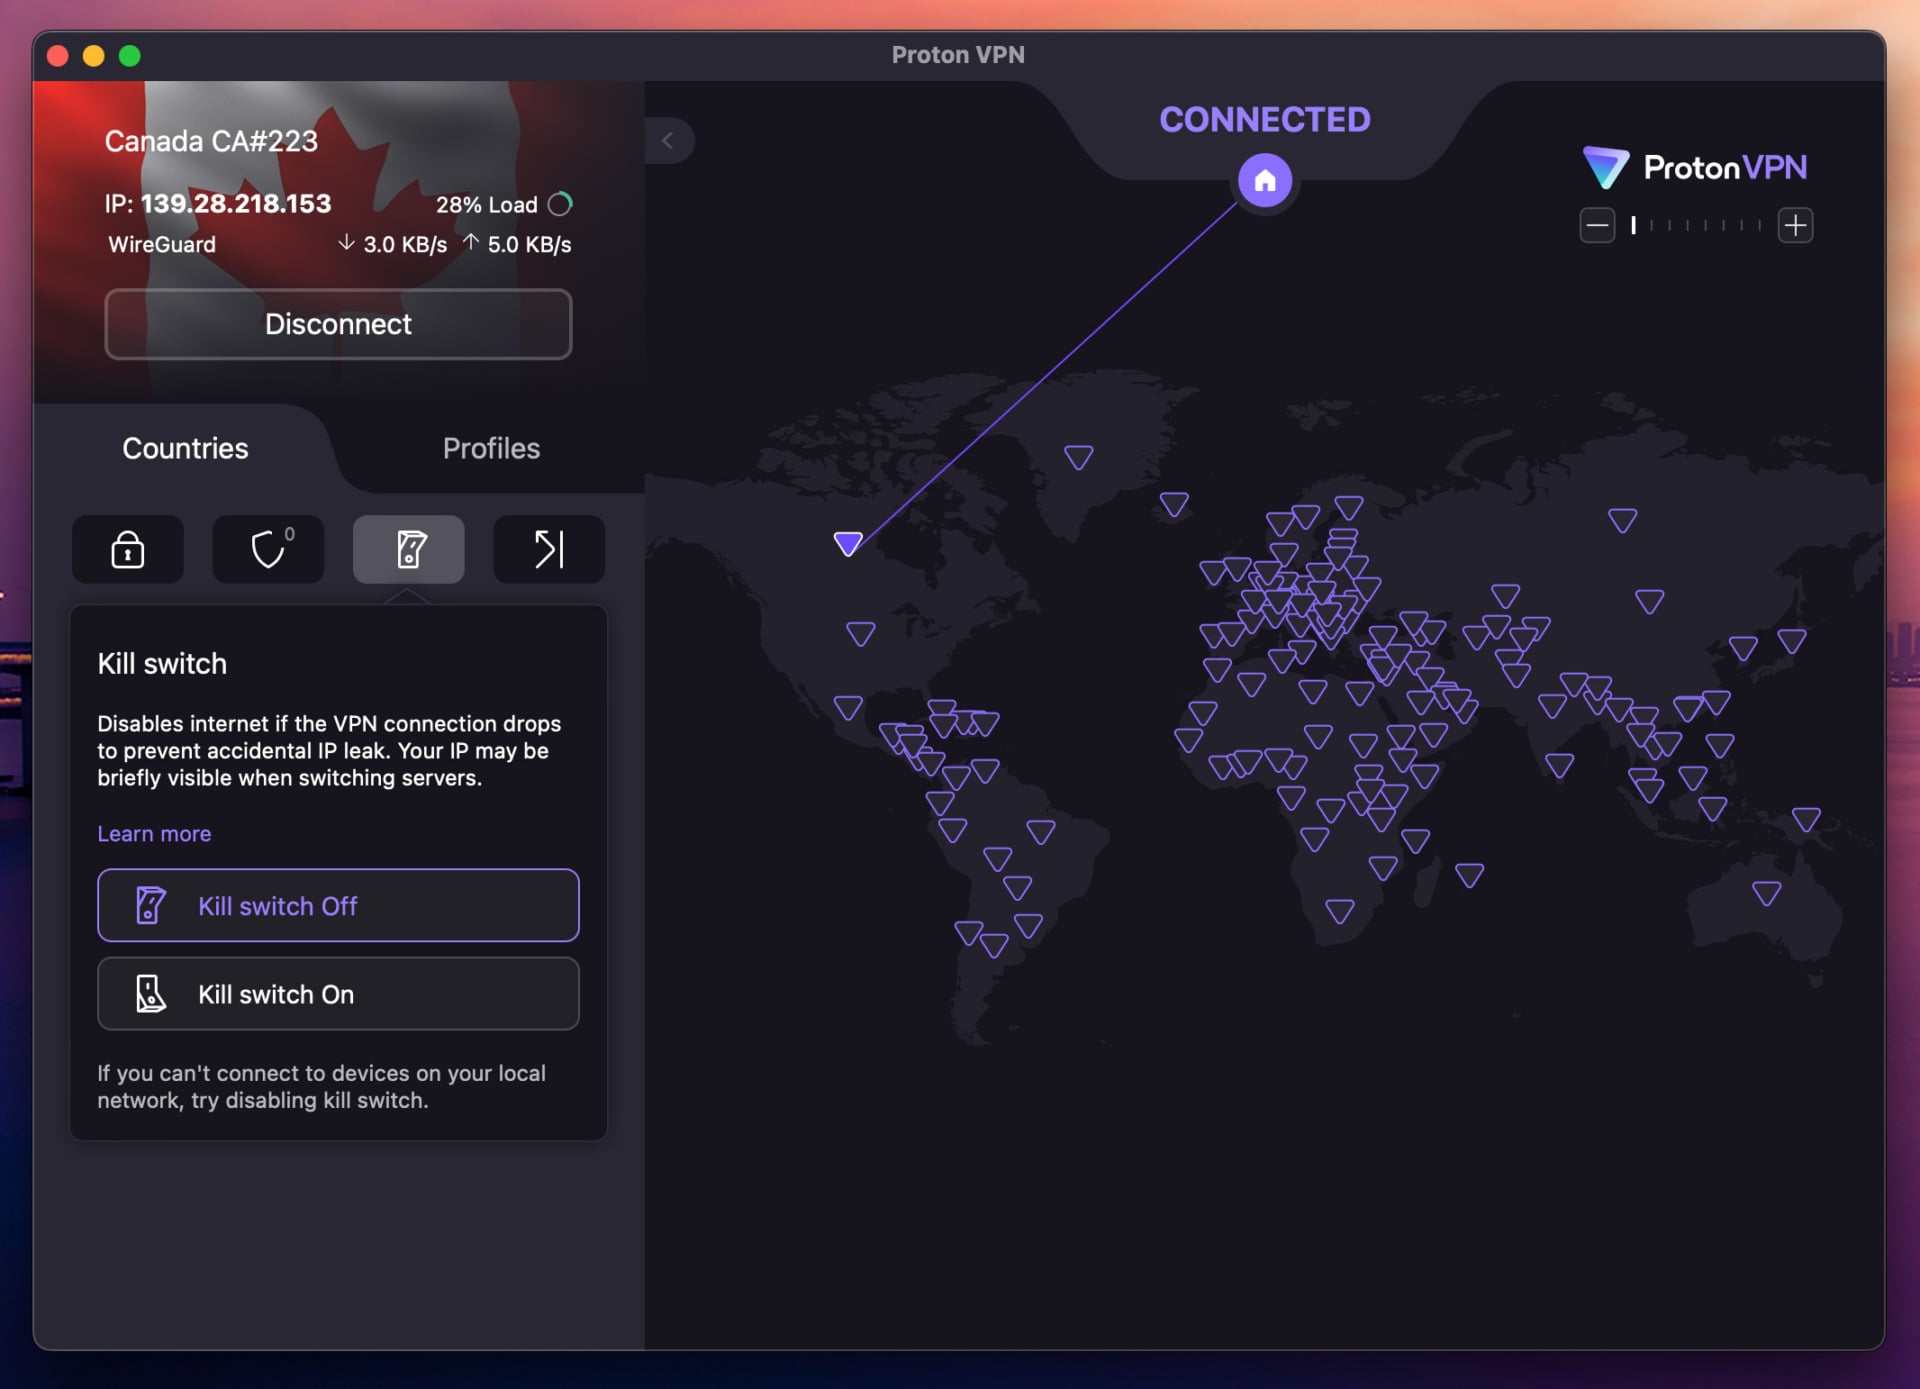The height and width of the screenshot is (1389, 1920).
Task: Click the Canada CA#223 server name
Action: [211, 141]
